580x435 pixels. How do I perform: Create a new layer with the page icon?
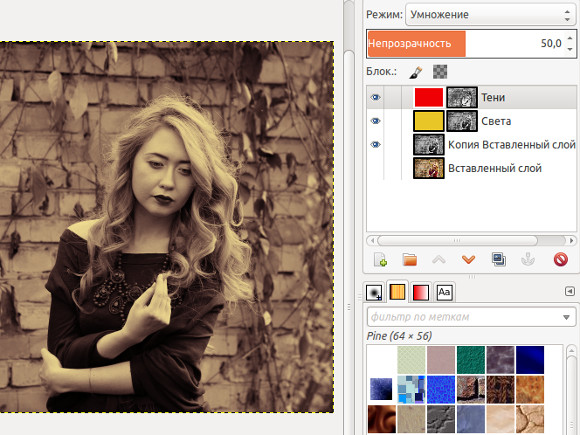click(x=381, y=260)
